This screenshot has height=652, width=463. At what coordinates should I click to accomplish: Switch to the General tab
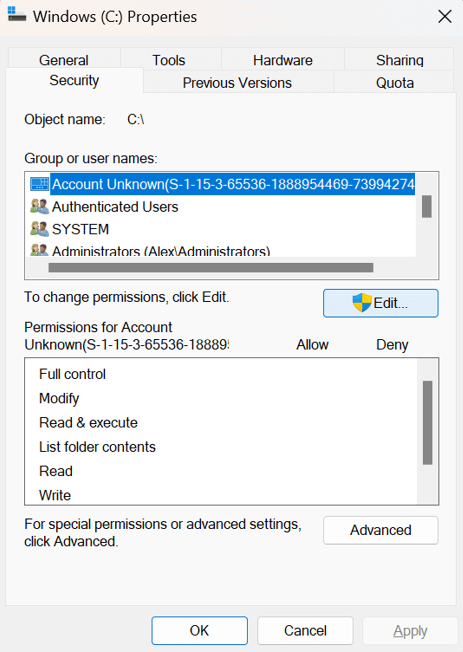[x=64, y=60]
